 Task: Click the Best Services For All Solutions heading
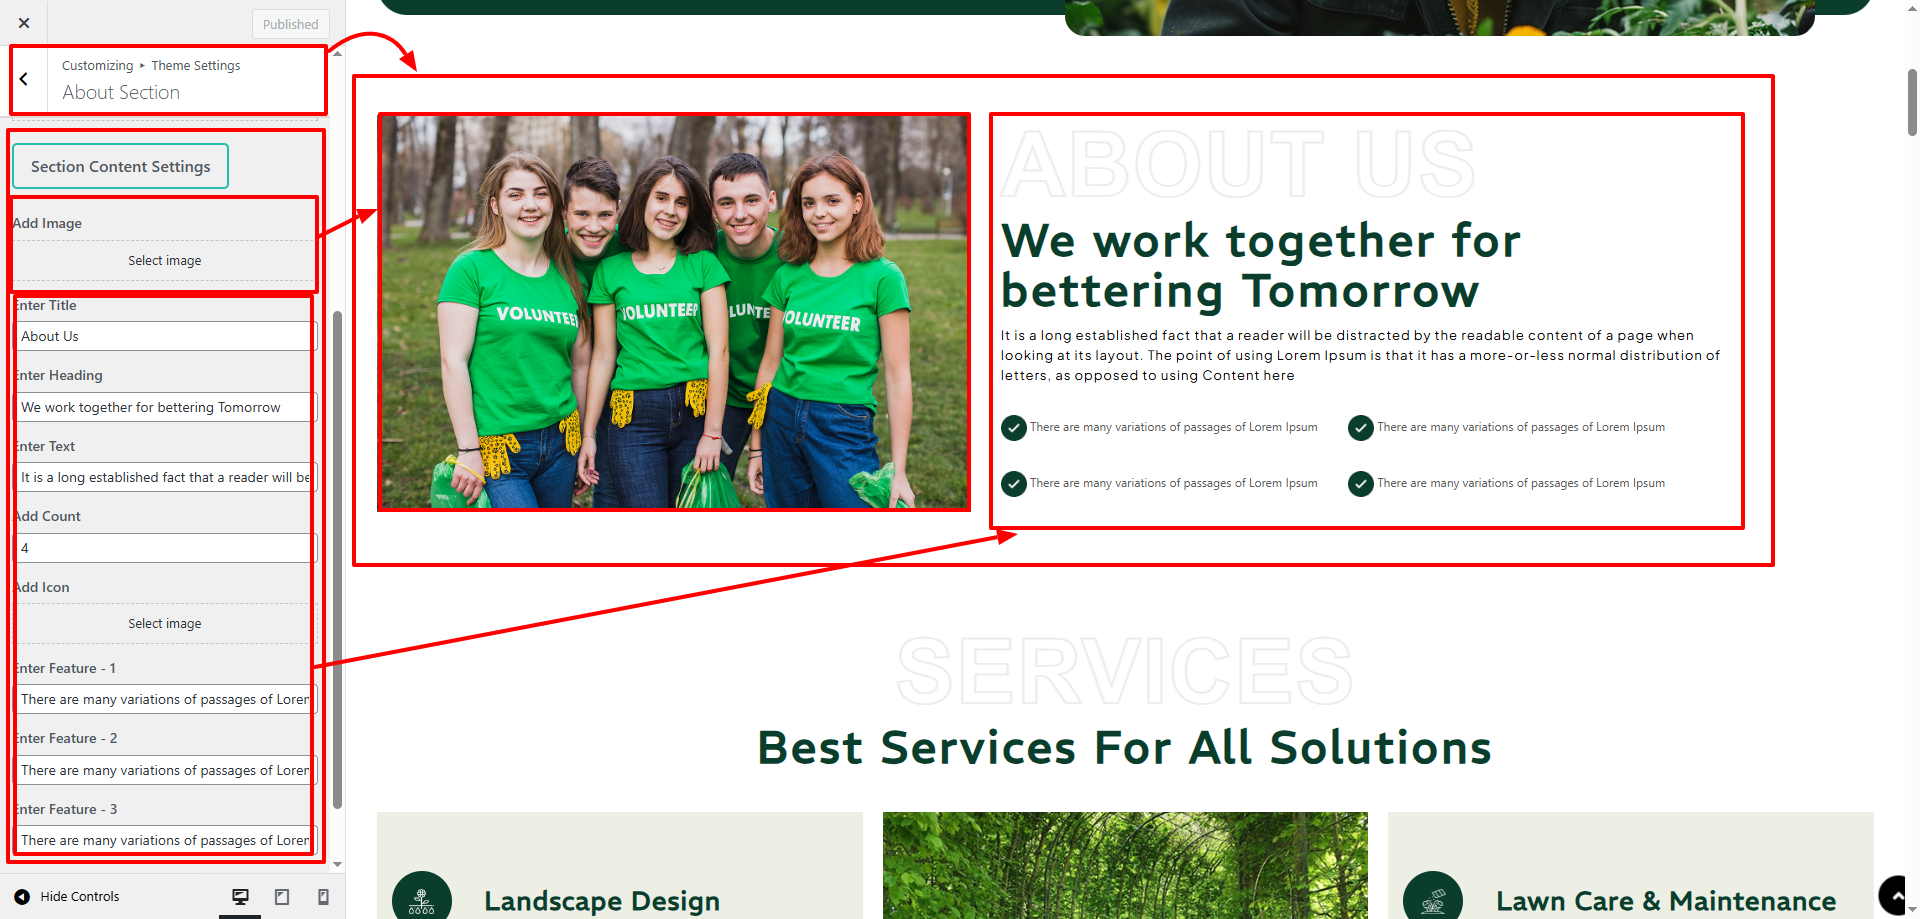point(1125,748)
